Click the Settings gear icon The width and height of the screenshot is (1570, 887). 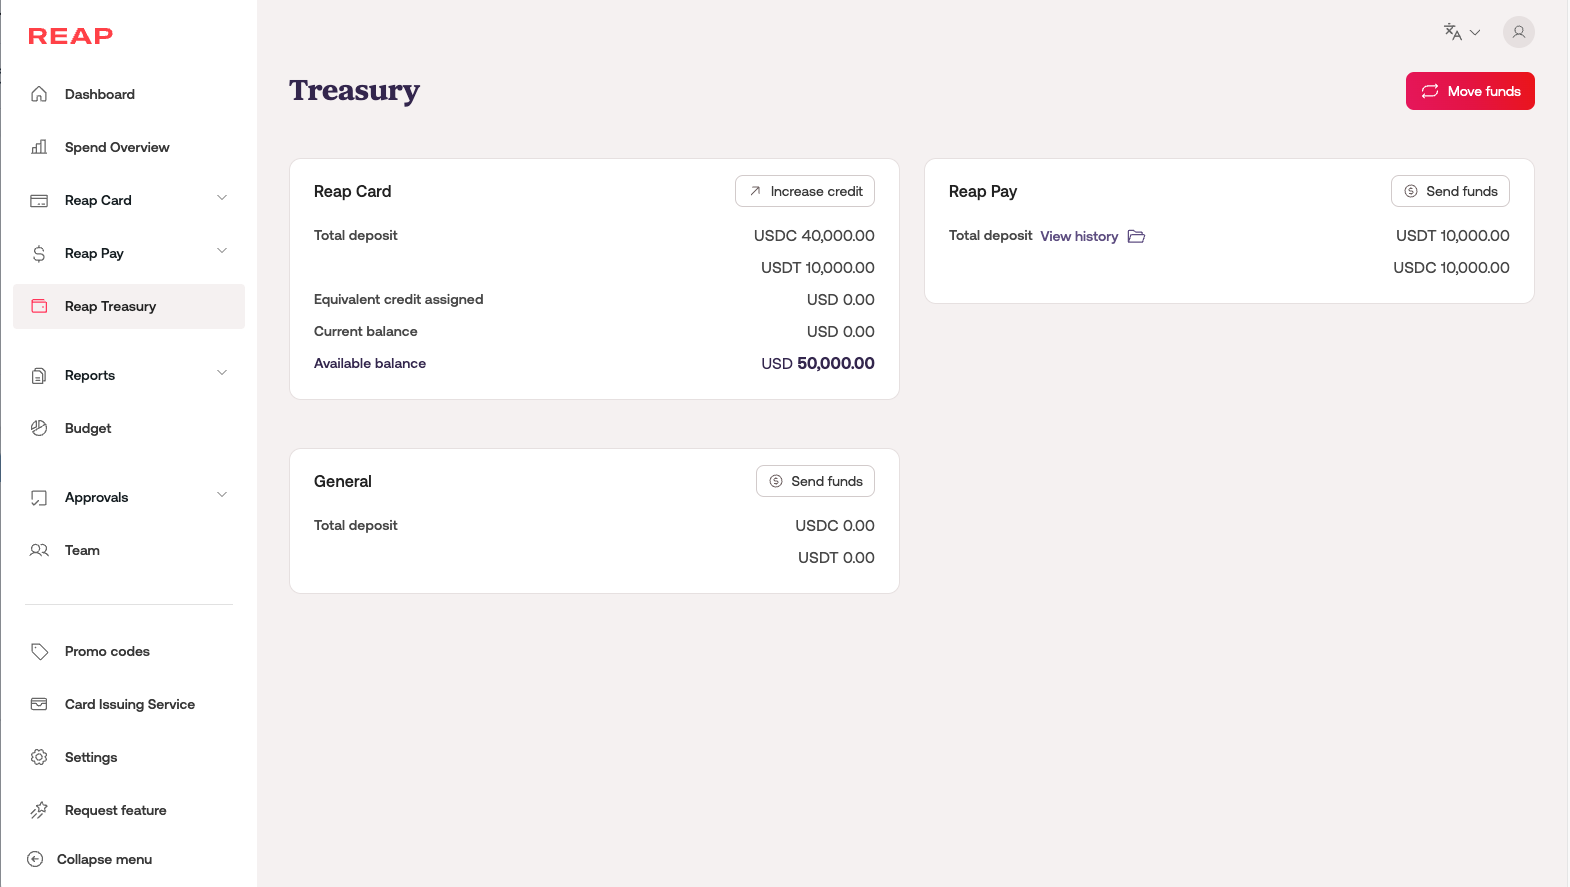(39, 757)
